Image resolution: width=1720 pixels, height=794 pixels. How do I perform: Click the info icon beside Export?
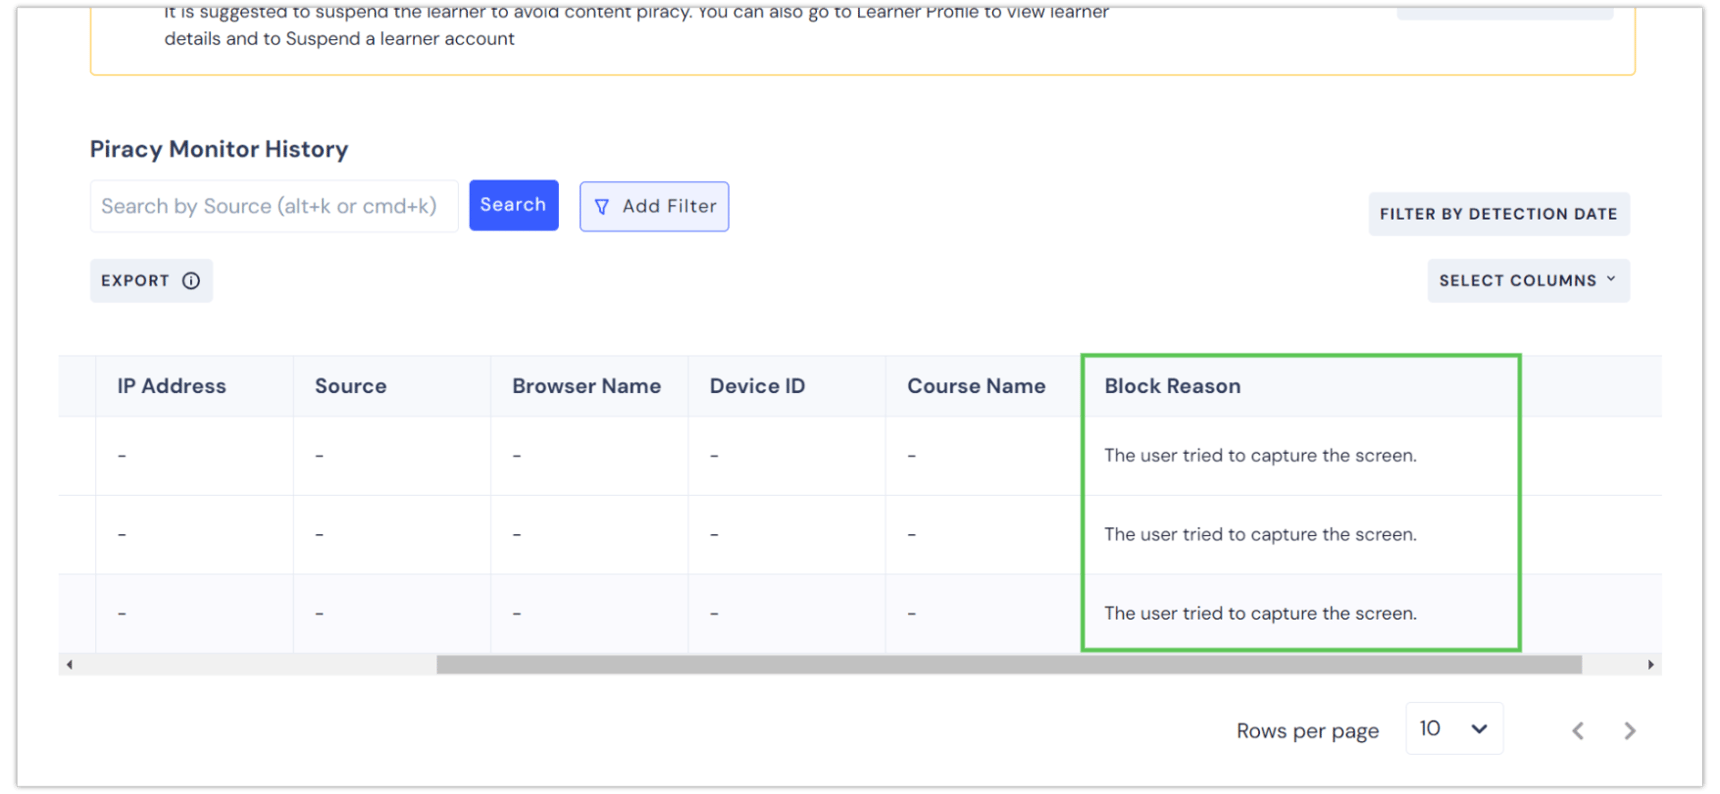(x=191, y=281)
